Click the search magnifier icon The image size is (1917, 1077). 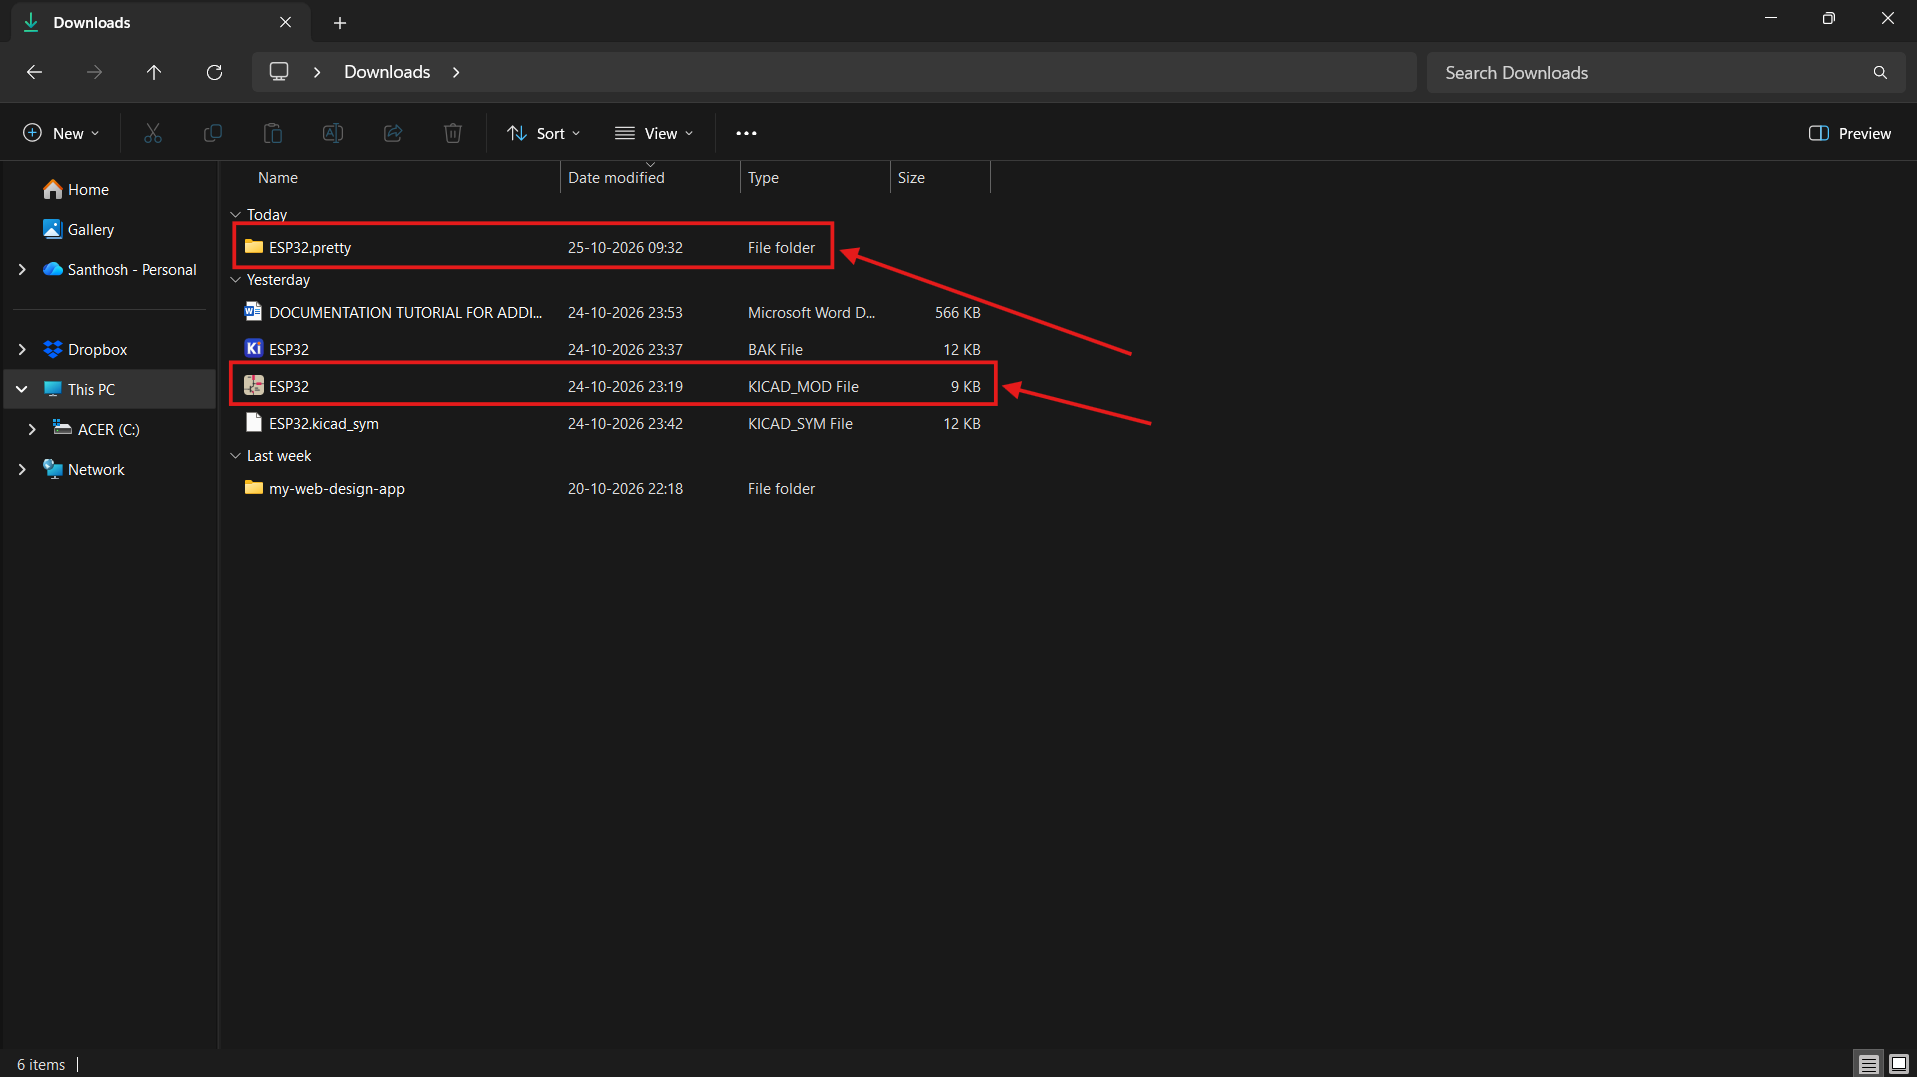[x=1880, y=72]
